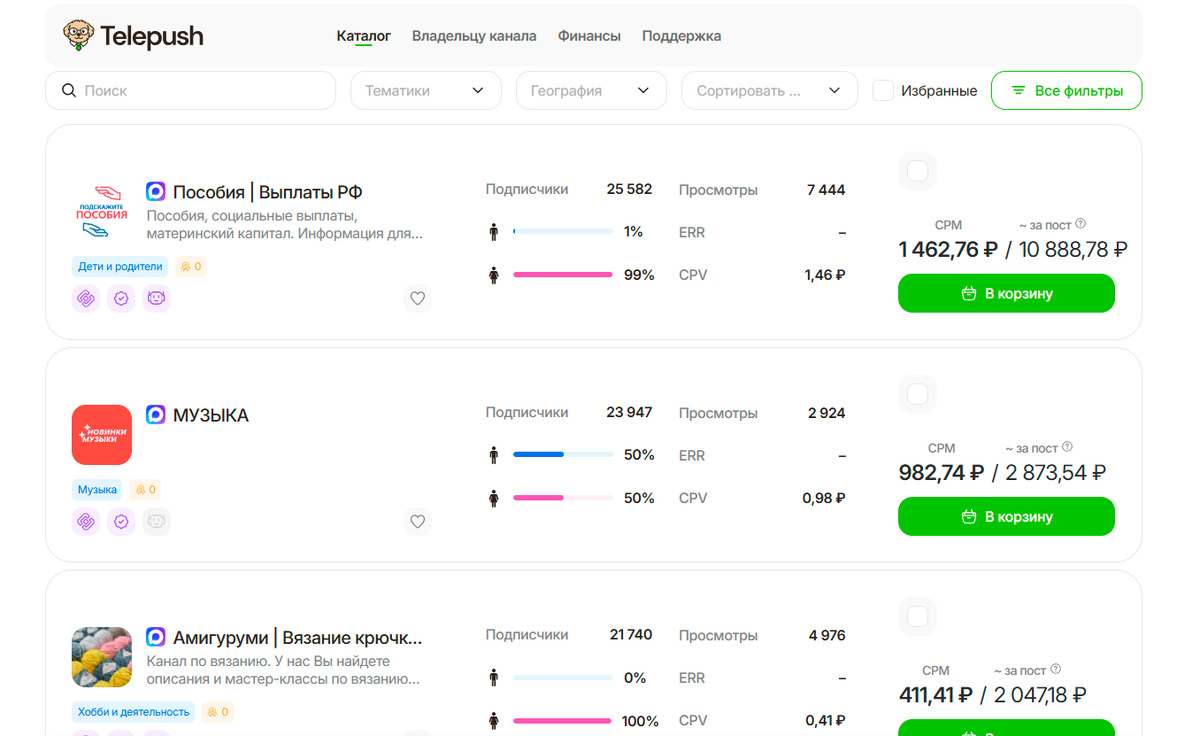Open the Новинки музыки channel avatar

(102, 435)
